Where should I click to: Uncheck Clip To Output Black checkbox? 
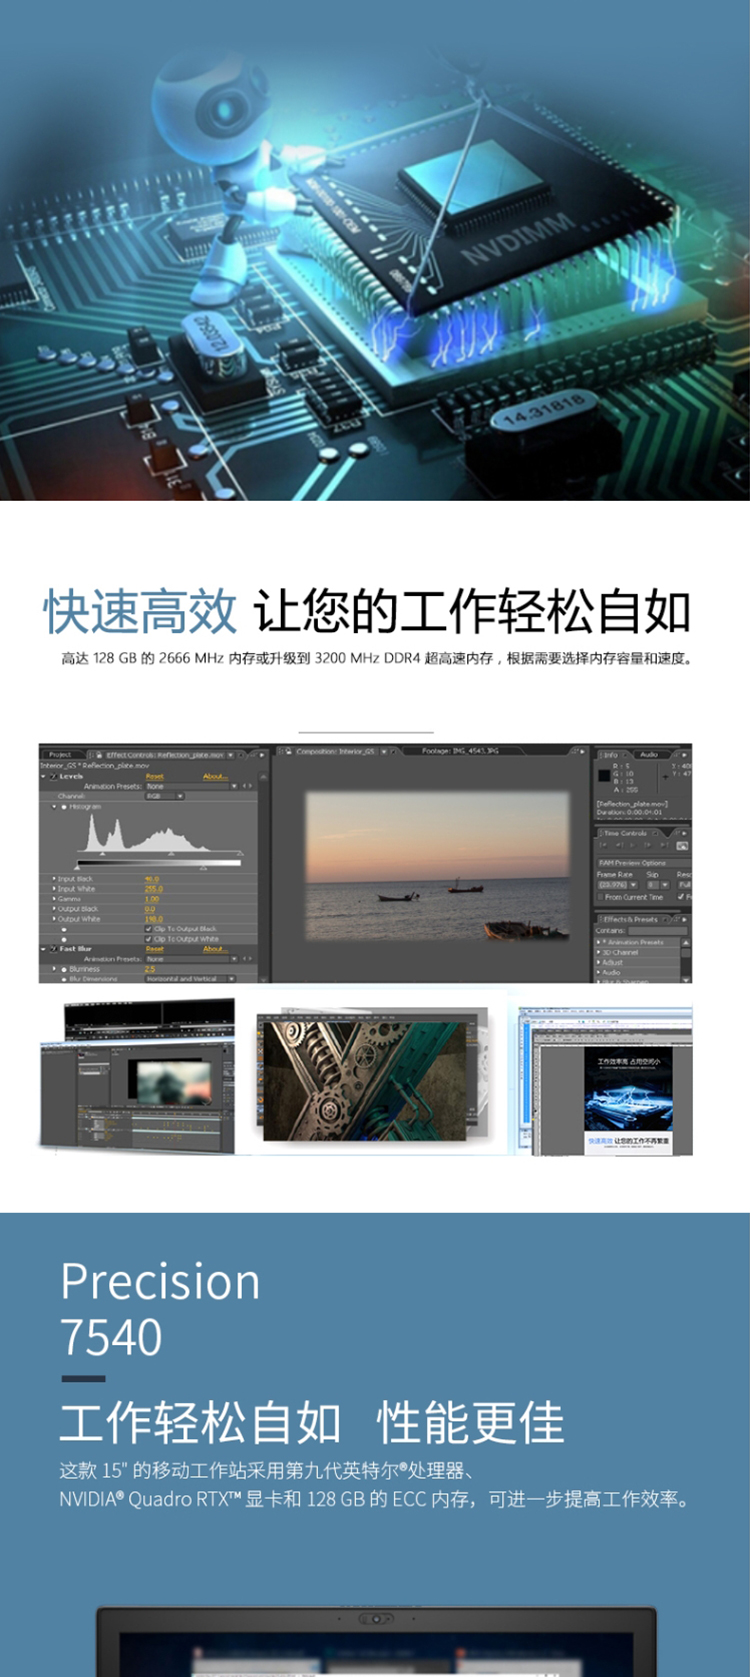149,929
